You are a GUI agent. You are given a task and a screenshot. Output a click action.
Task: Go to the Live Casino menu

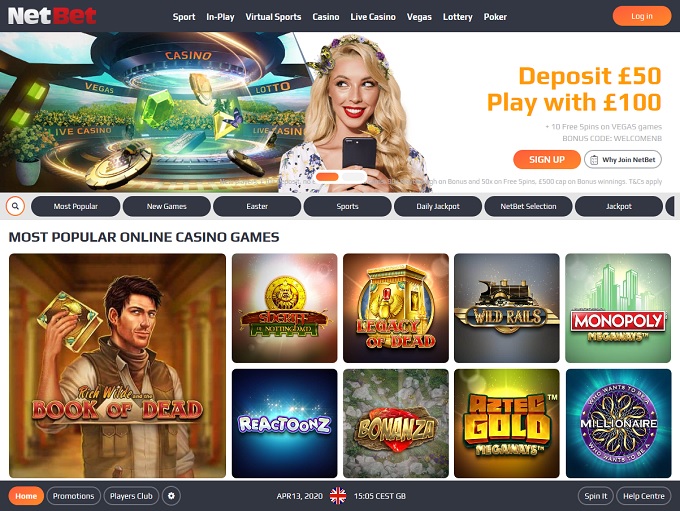click(x=373, y=17)
